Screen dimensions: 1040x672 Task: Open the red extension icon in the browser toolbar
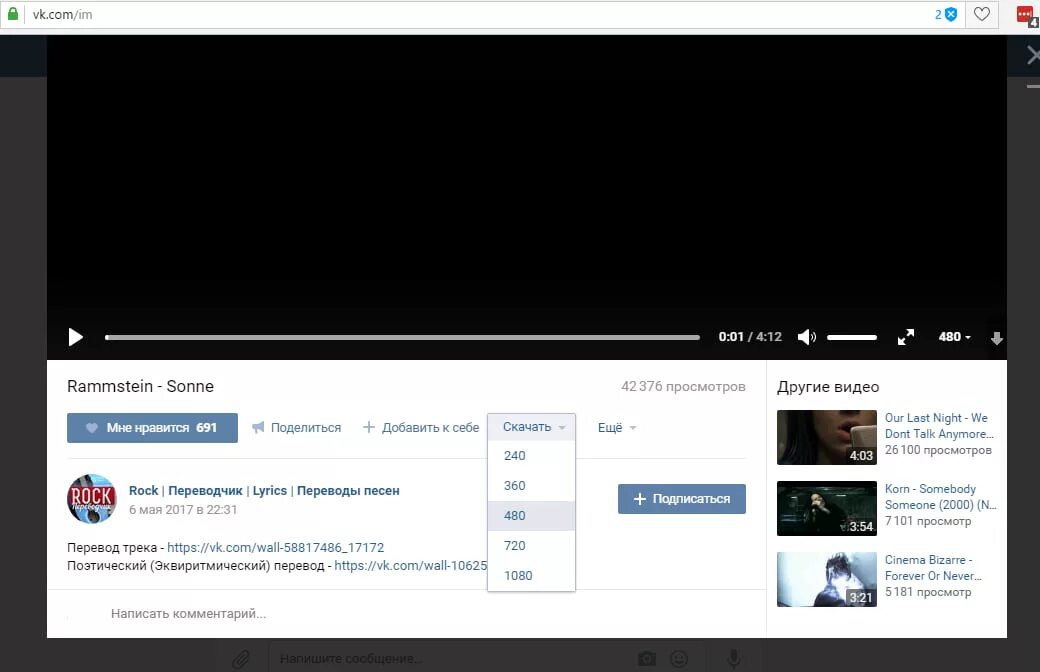[1026, 15]
